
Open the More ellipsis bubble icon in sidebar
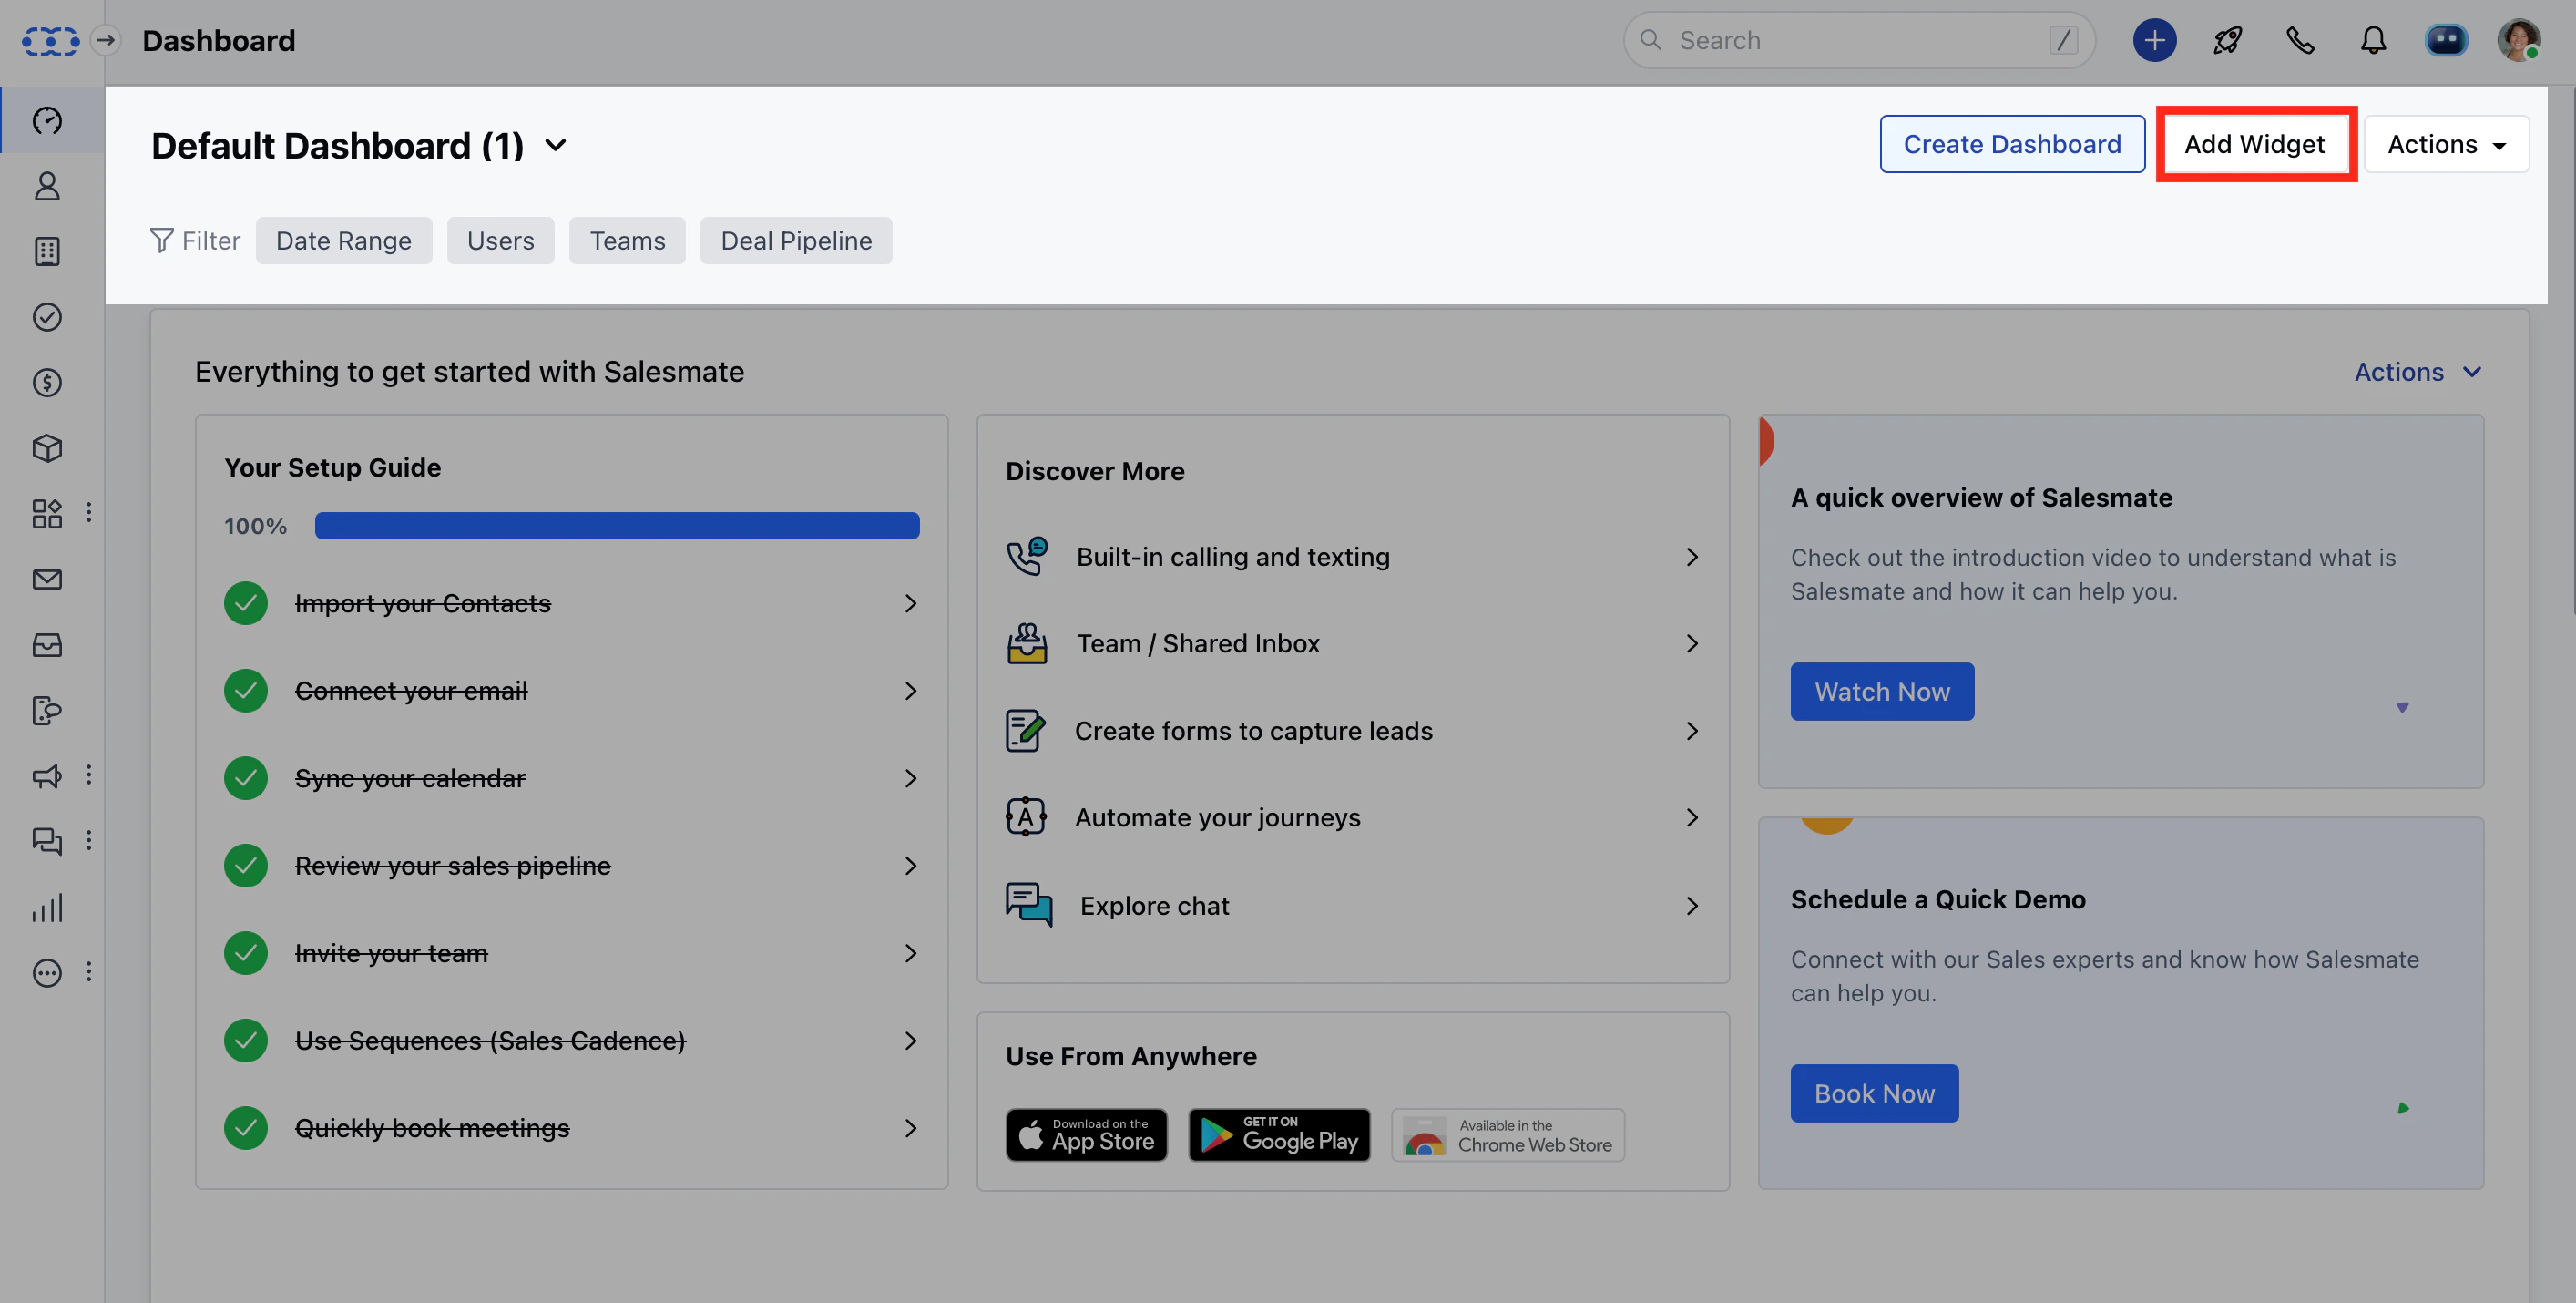point(47,972)
